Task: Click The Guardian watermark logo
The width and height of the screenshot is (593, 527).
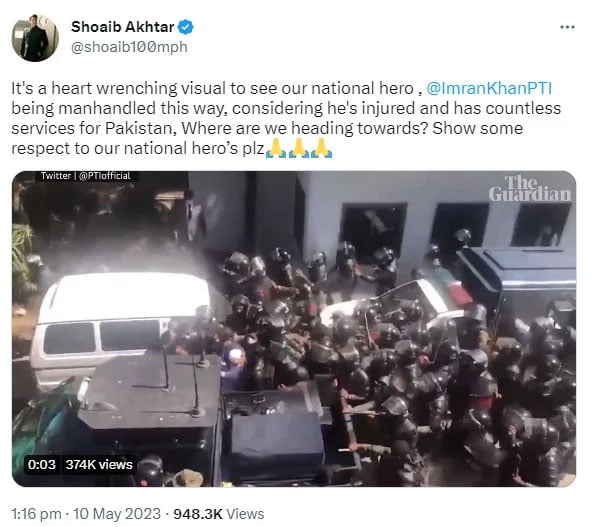Action: [529, 188]
